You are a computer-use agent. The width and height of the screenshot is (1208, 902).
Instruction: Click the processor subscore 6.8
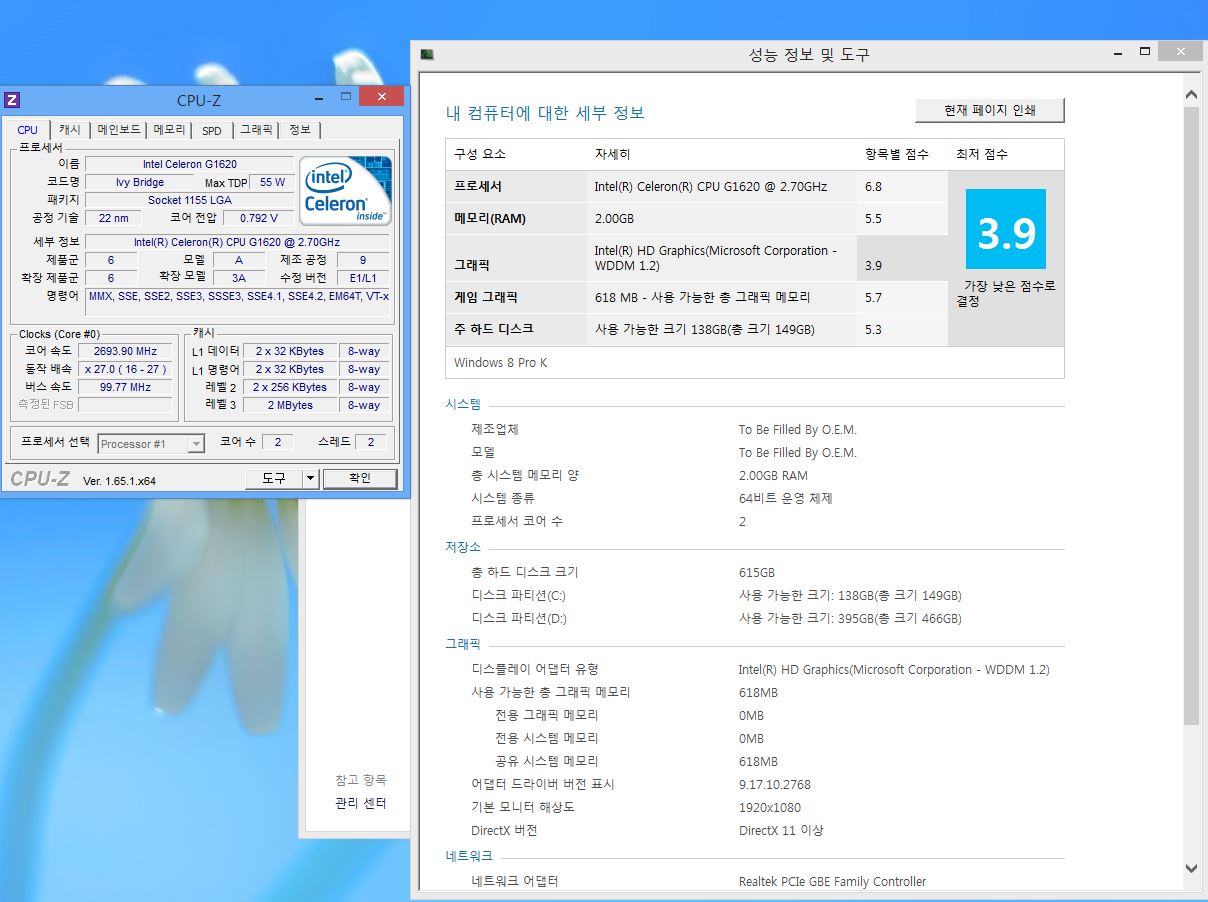873,186
